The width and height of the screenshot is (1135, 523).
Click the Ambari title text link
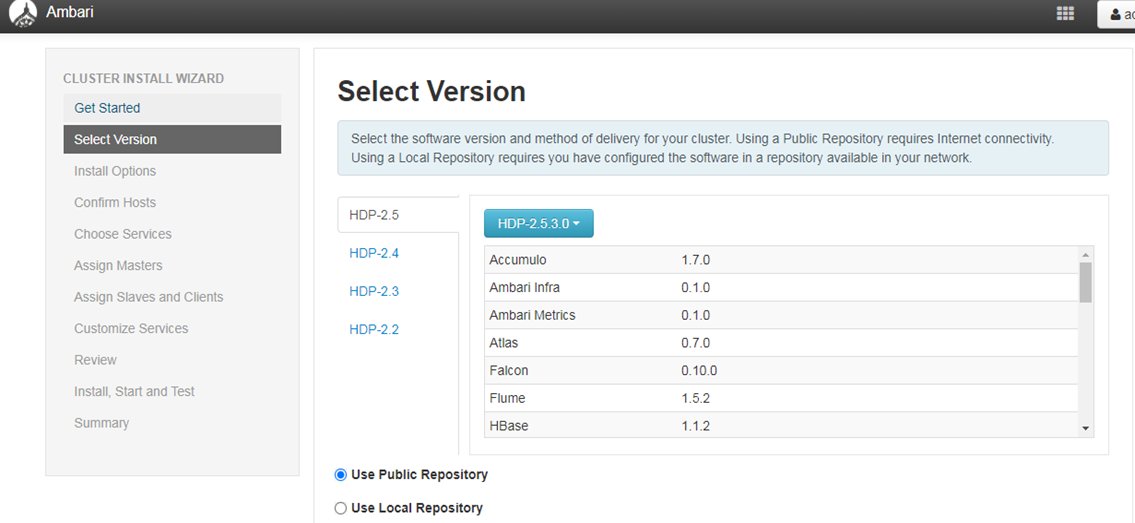pyautogui.click(x=69, y=12)
